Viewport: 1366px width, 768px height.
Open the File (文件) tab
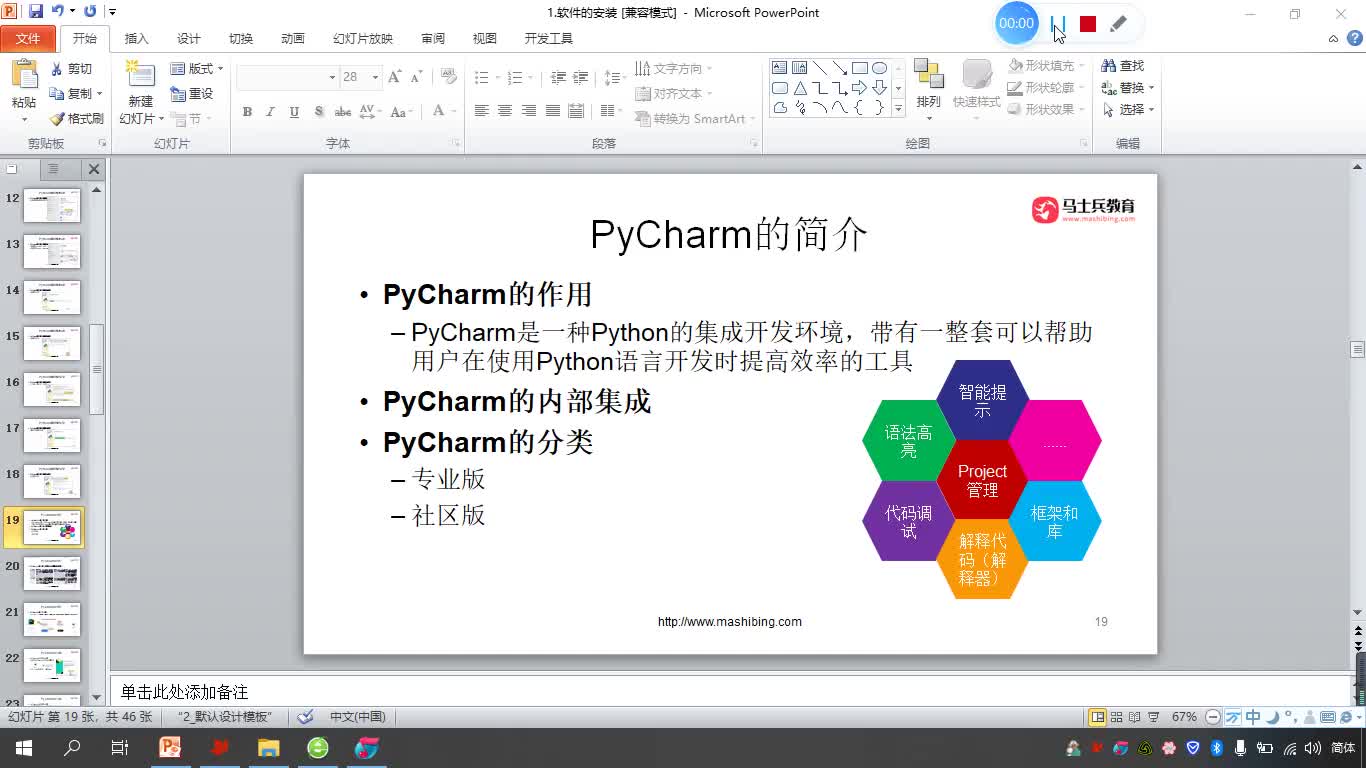28,39
